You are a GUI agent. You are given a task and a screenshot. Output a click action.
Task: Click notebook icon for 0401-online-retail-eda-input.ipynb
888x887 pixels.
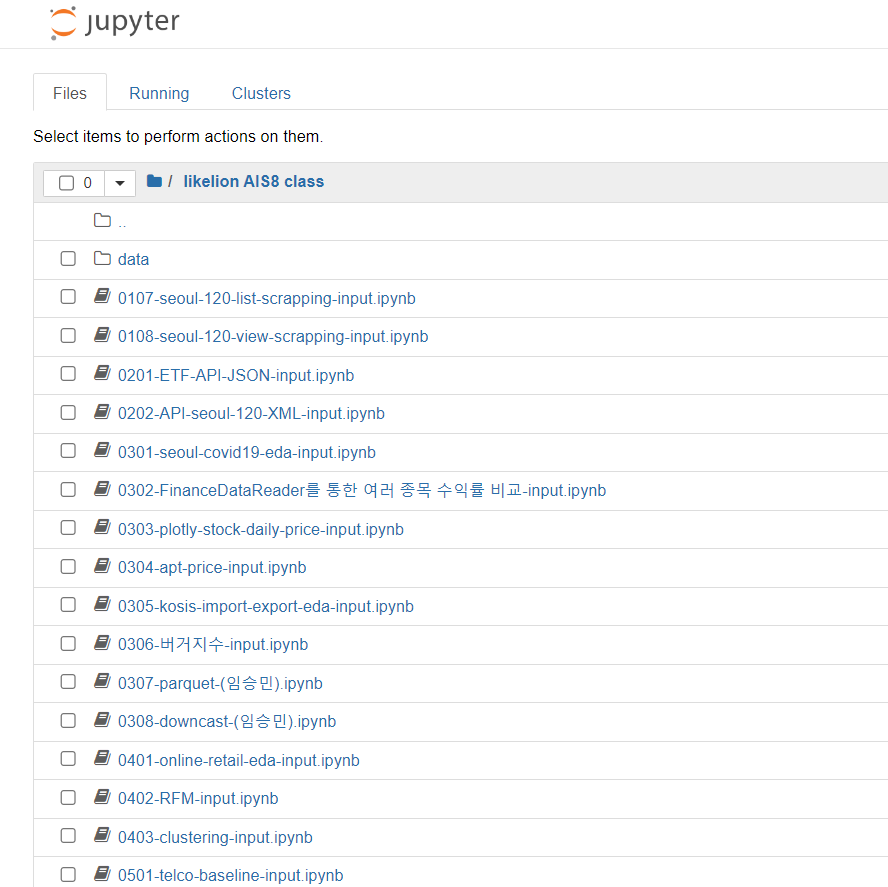click(102, 758)
